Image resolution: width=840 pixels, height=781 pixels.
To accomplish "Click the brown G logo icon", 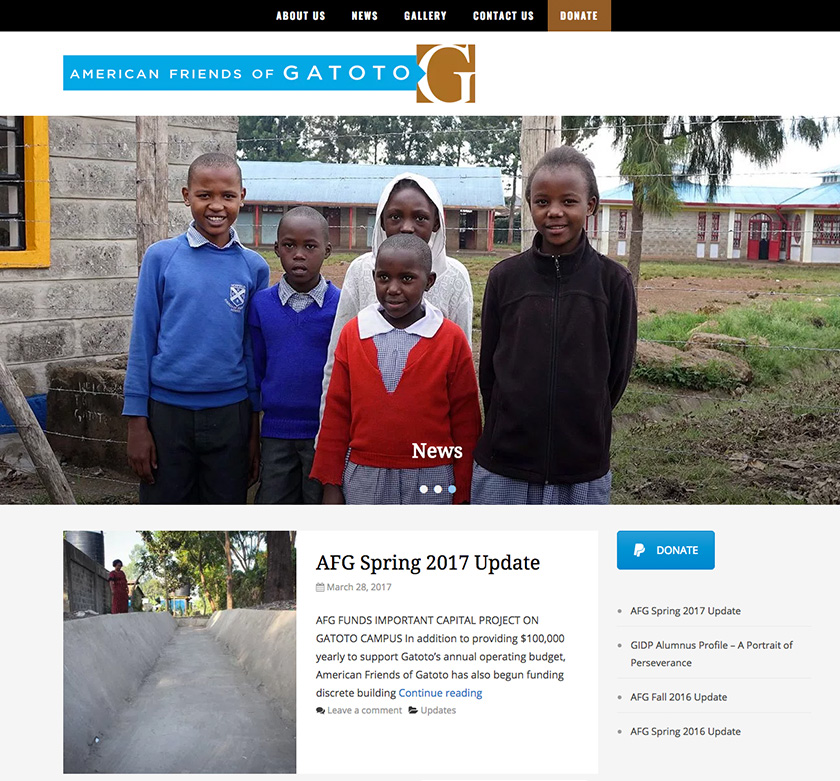I will [446, 73].
